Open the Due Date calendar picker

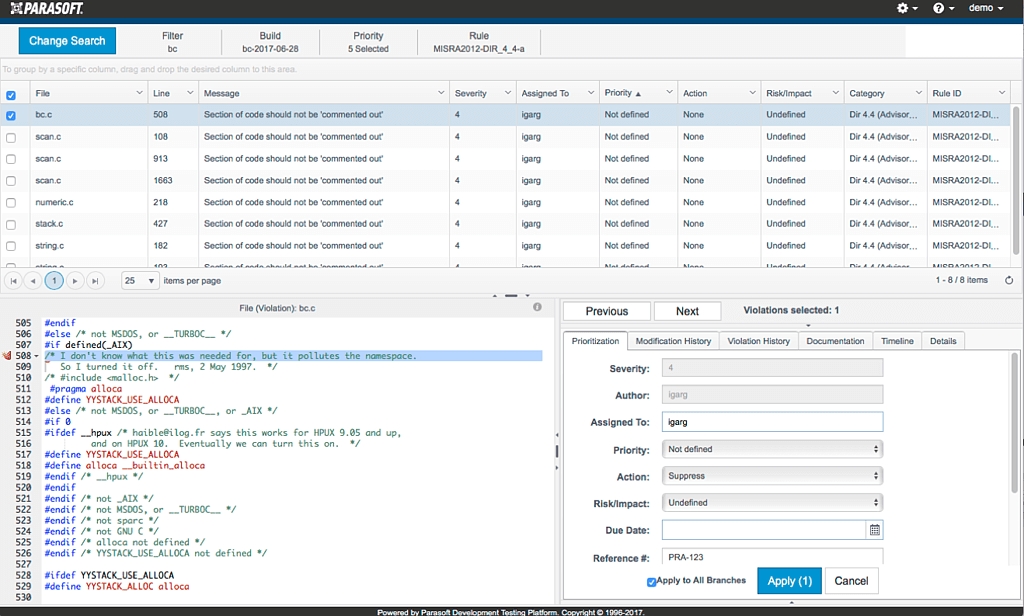874,530
